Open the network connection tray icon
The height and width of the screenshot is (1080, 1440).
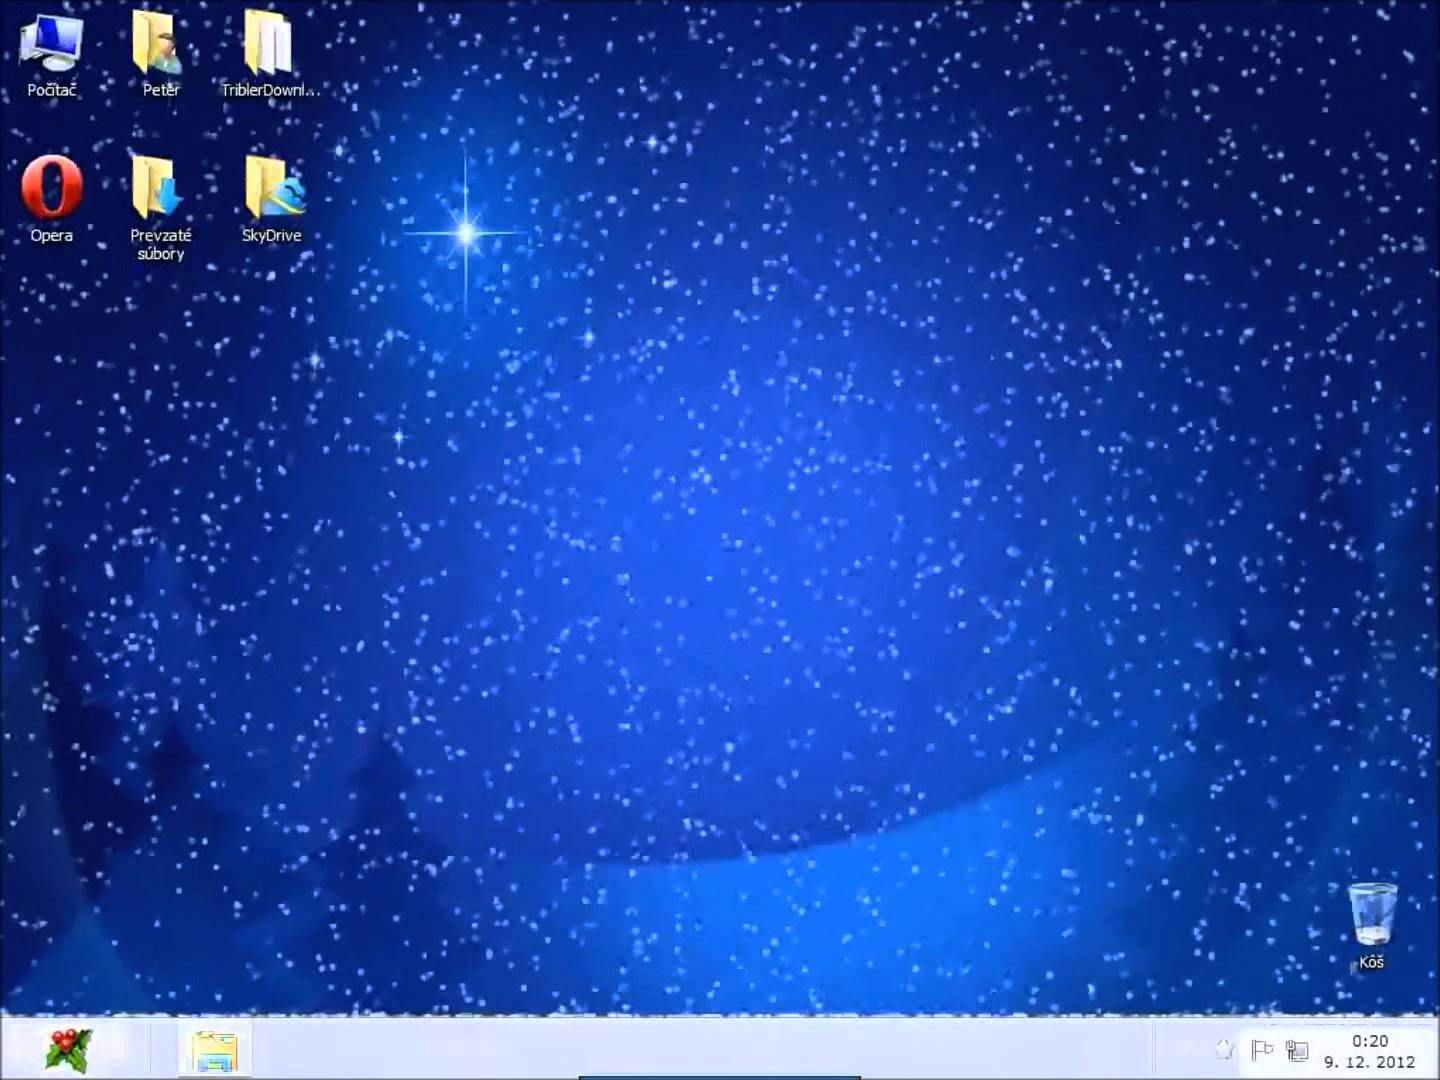click(1297, 1050)
